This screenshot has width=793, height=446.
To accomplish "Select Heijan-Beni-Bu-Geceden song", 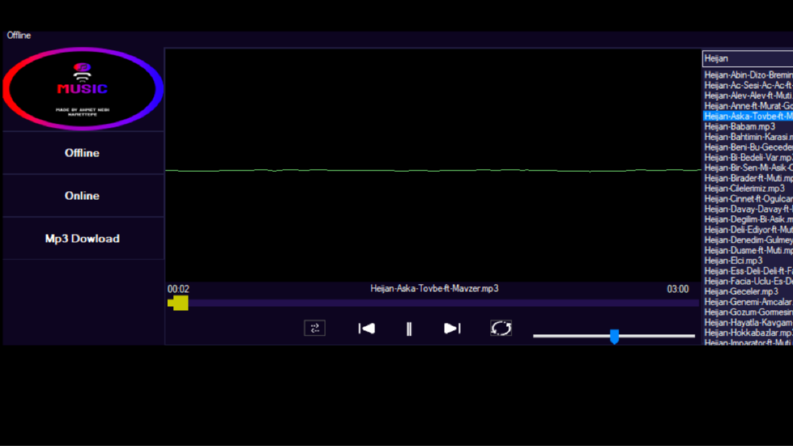I will (x=748, y=147).
